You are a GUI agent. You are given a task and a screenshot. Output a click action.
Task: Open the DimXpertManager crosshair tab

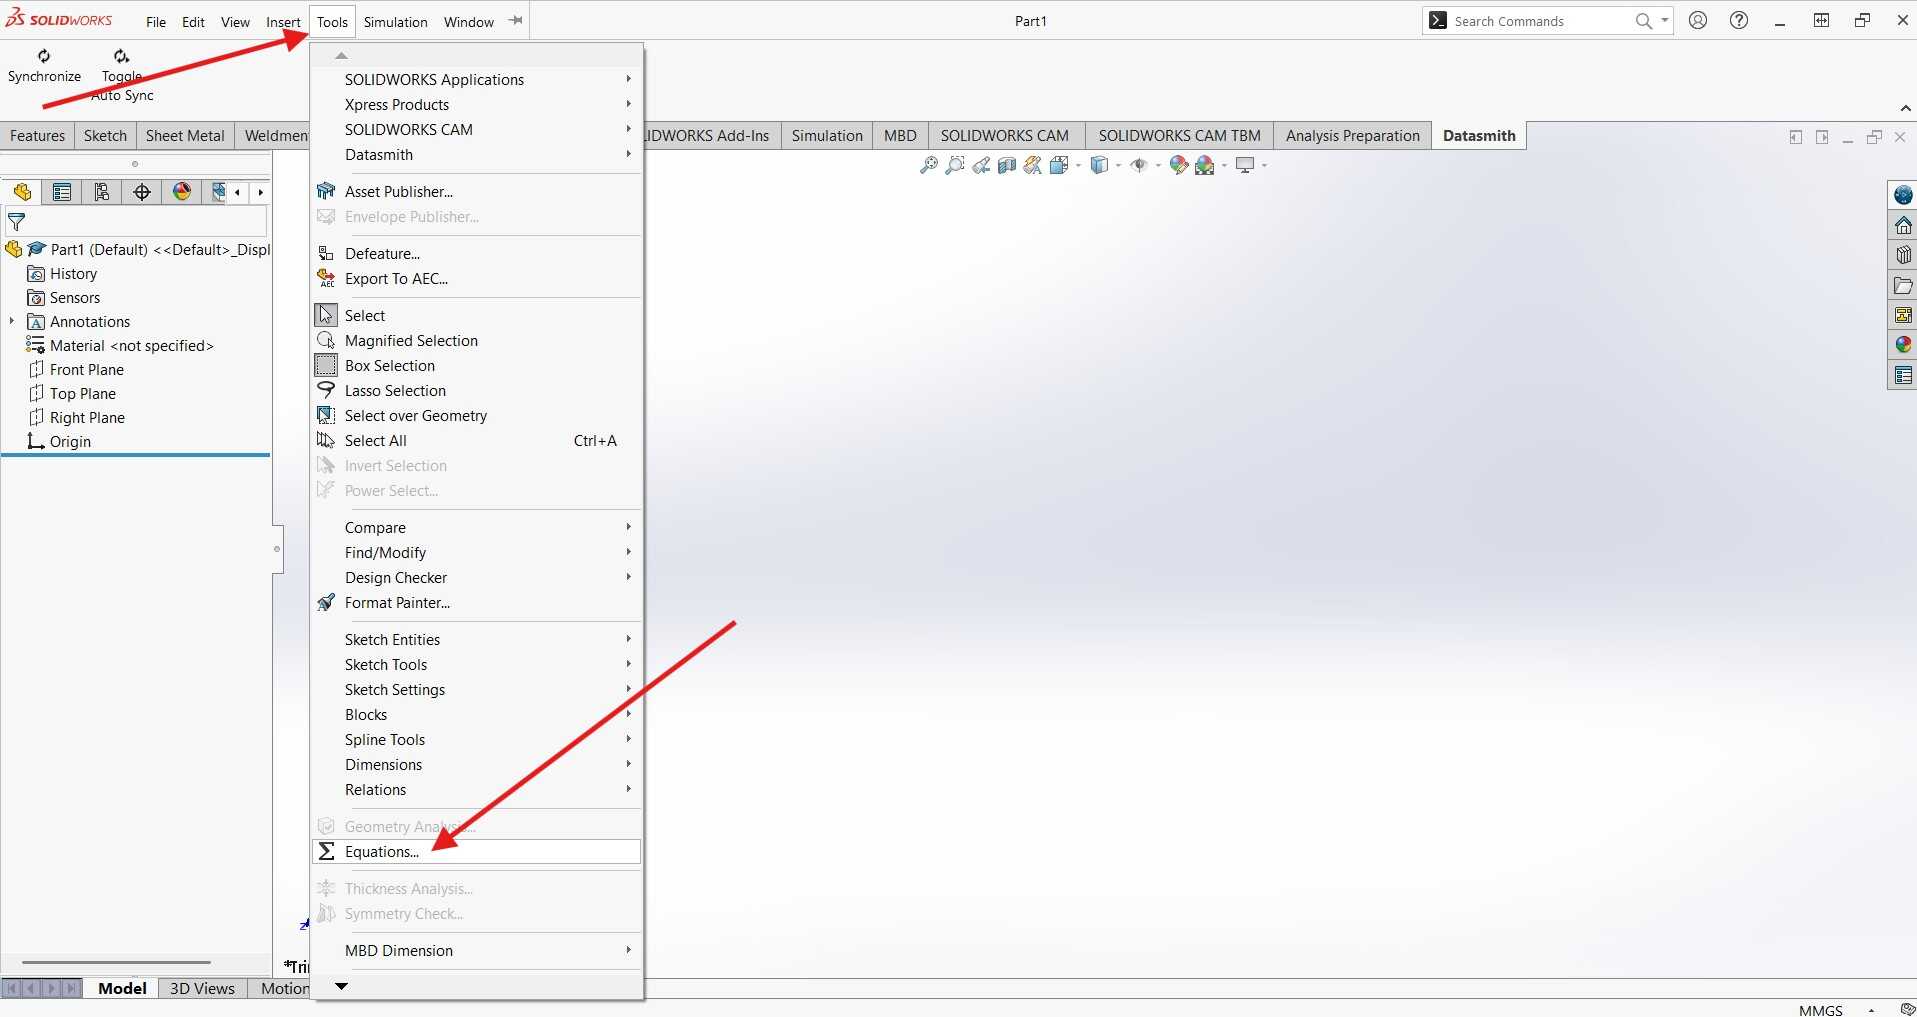(x=142, y=192)
